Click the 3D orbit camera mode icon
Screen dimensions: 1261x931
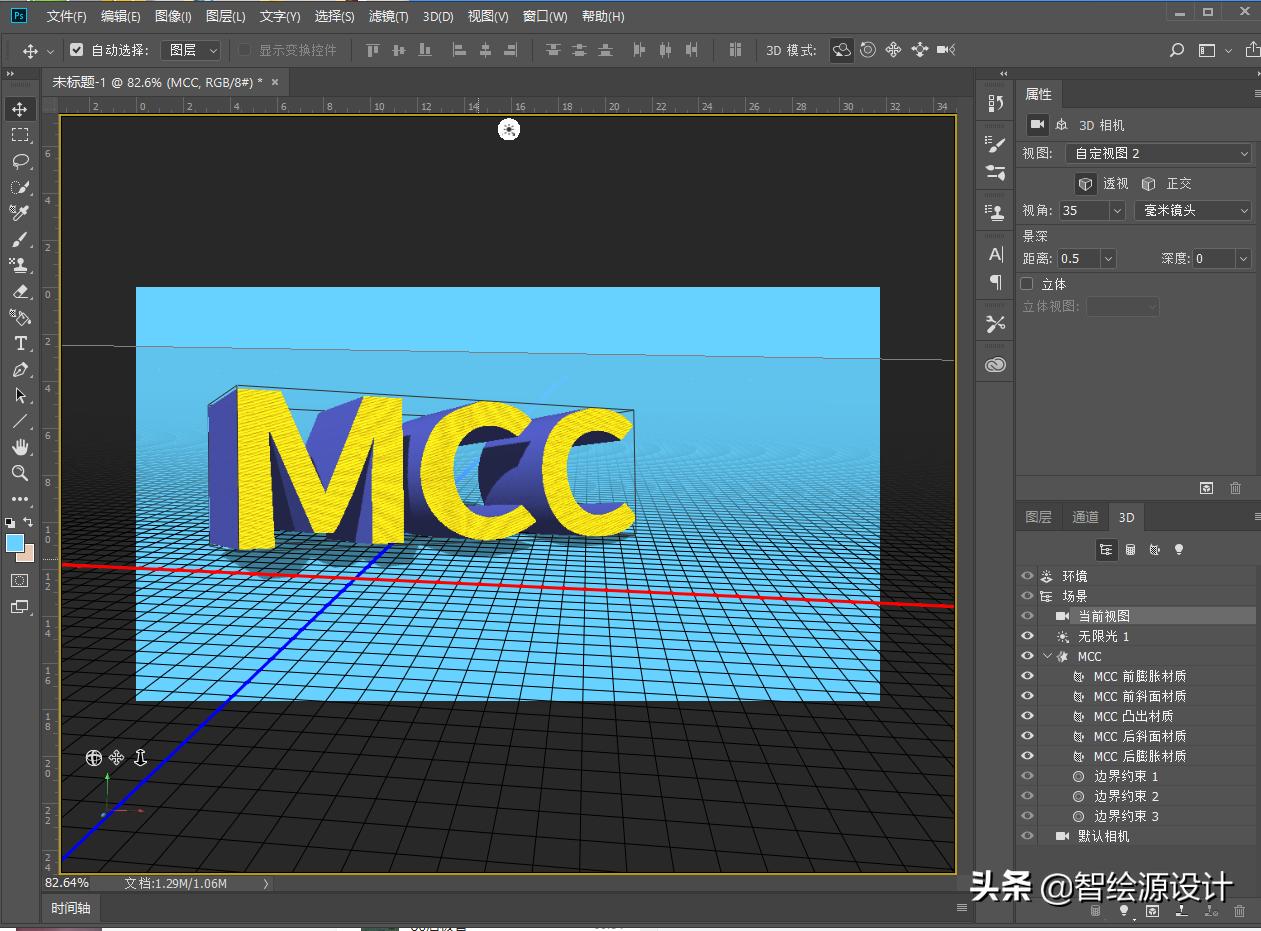click(x=842, y=50)
